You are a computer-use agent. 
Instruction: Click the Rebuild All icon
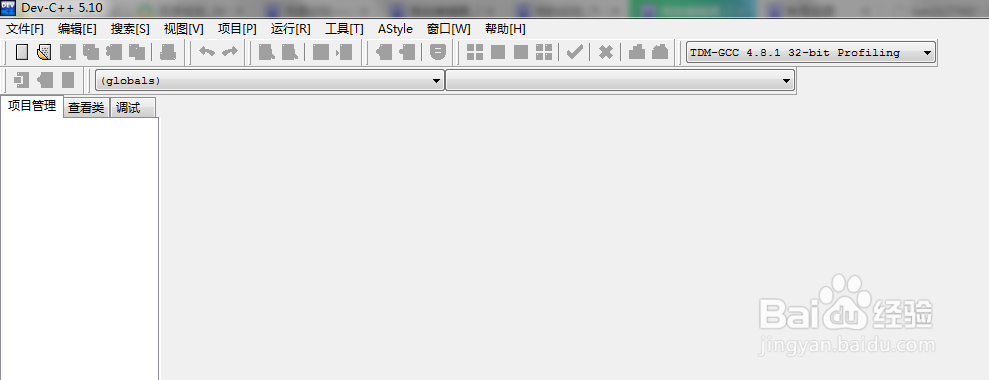tap(544, 52)
